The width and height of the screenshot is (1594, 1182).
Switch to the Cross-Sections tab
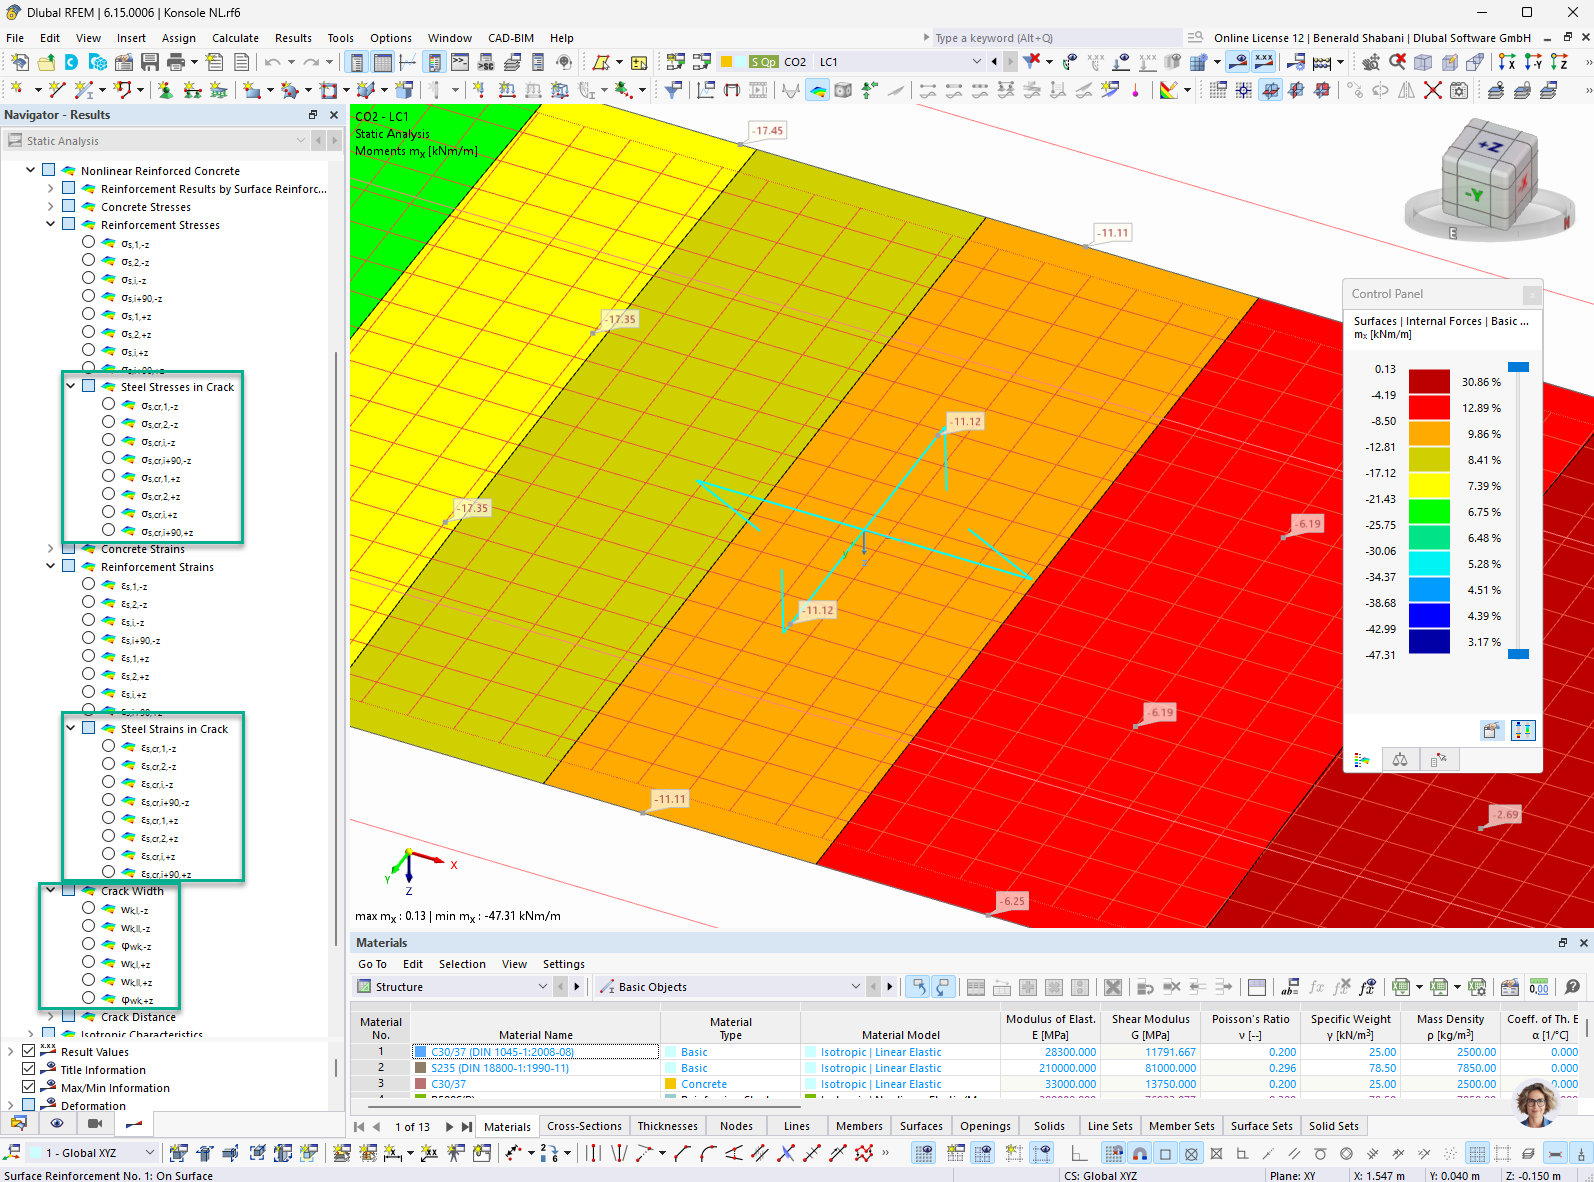(584, 1126)
